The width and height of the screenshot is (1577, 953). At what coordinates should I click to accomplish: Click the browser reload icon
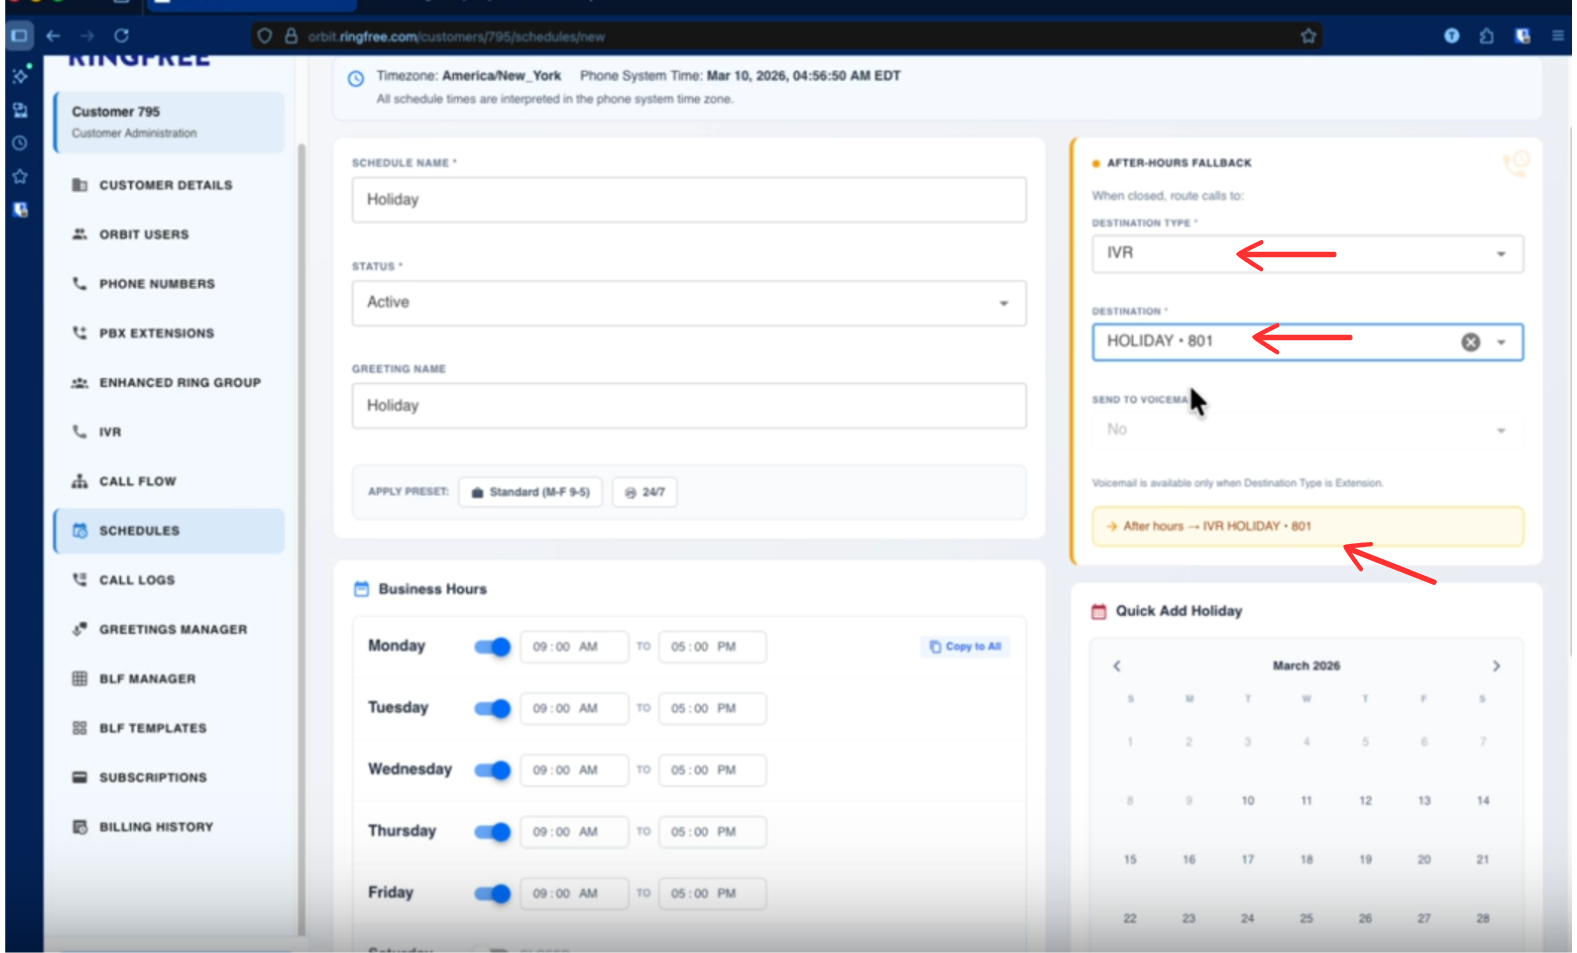click(121, 36)
